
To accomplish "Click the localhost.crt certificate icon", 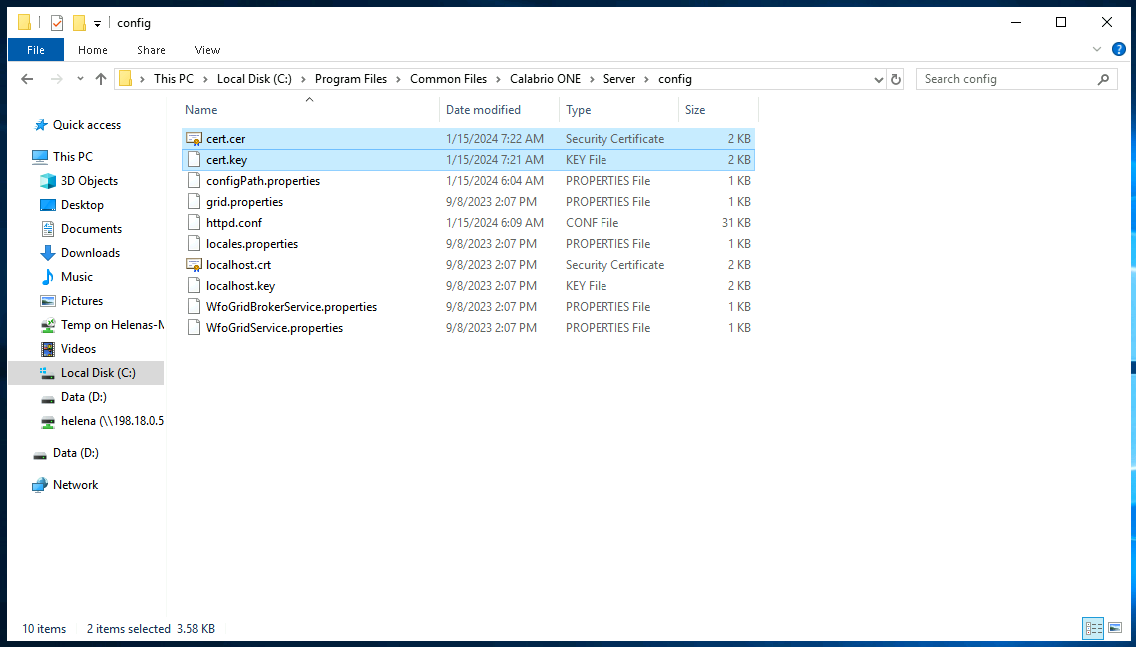I will click(x=194, y=265).
